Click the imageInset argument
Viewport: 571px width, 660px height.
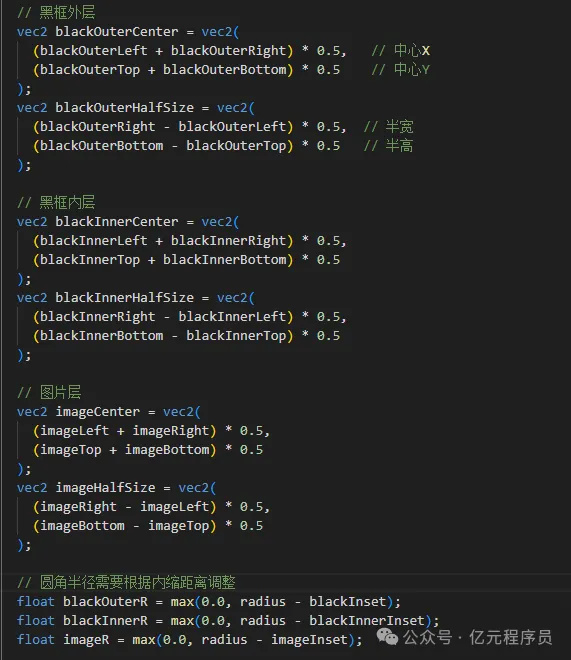[309, 640]
